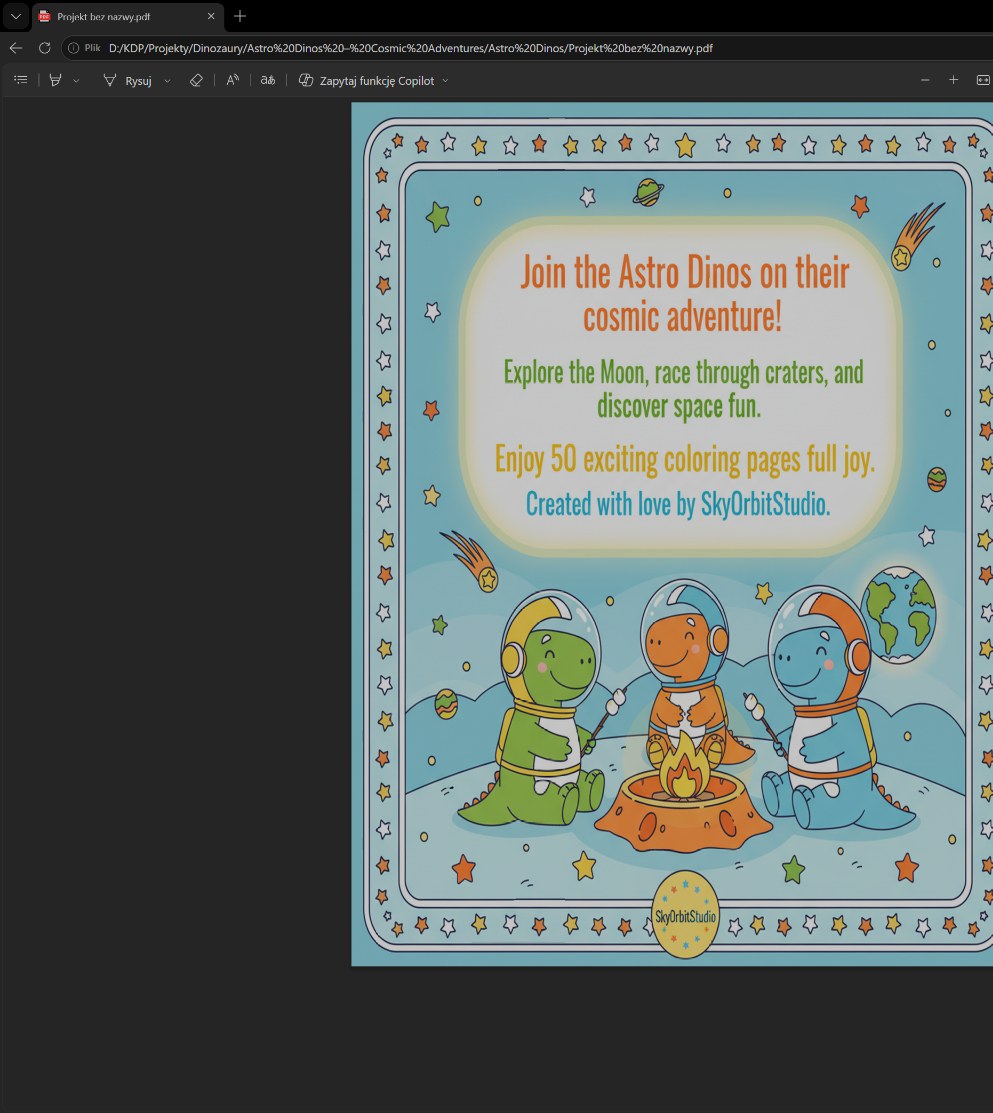Open the table of contents panel
The width and height of the screenshot is (993, 1113).
tap(21, 80)
